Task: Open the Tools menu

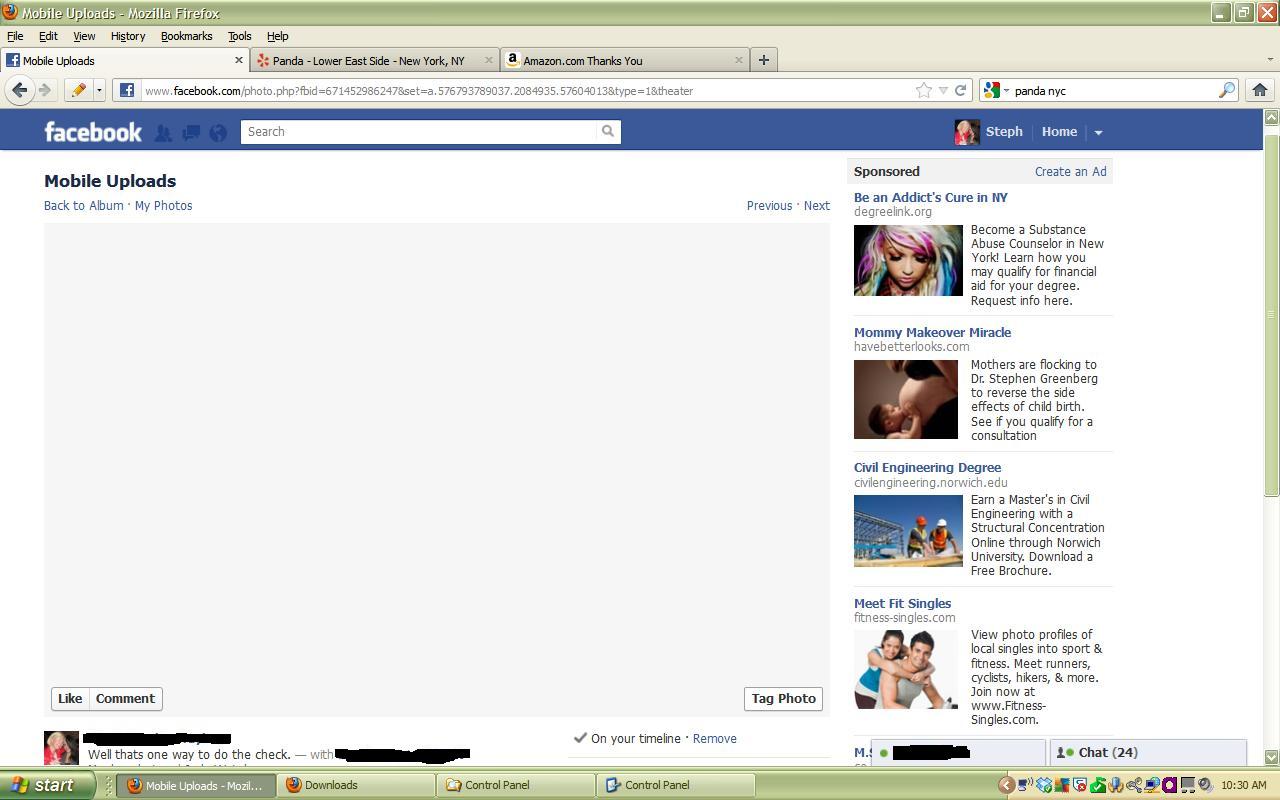Action: click(239, 36)
